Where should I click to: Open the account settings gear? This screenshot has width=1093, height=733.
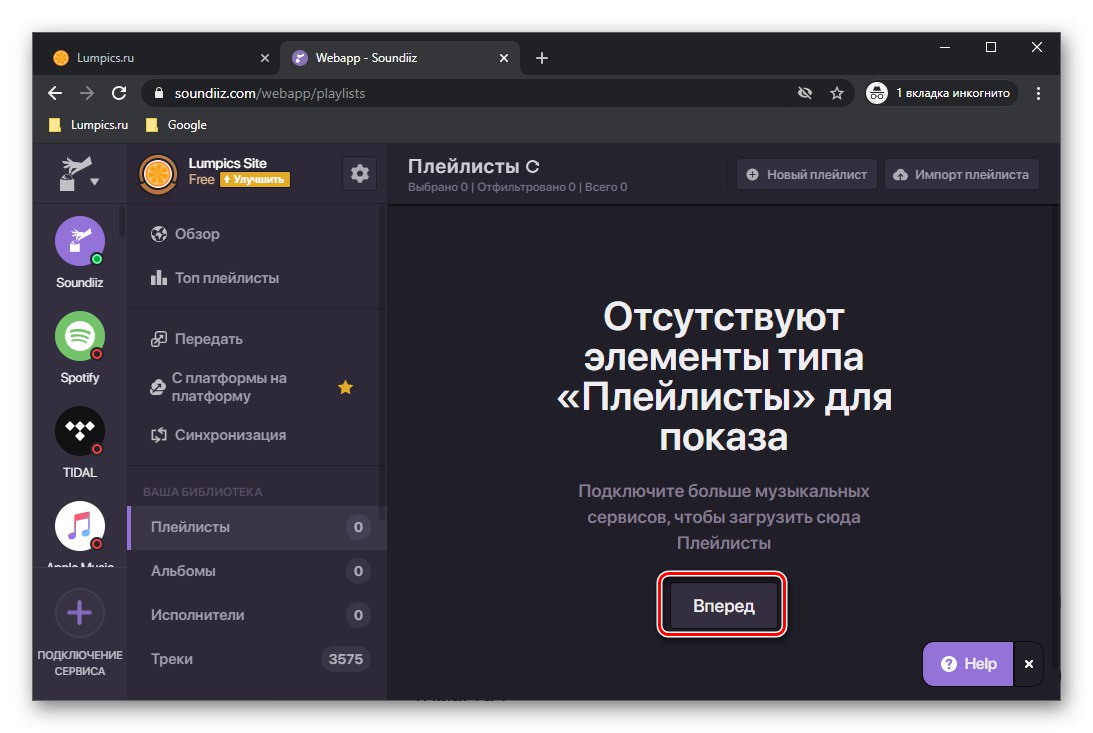pyautogui.click(x=358, y=172)
